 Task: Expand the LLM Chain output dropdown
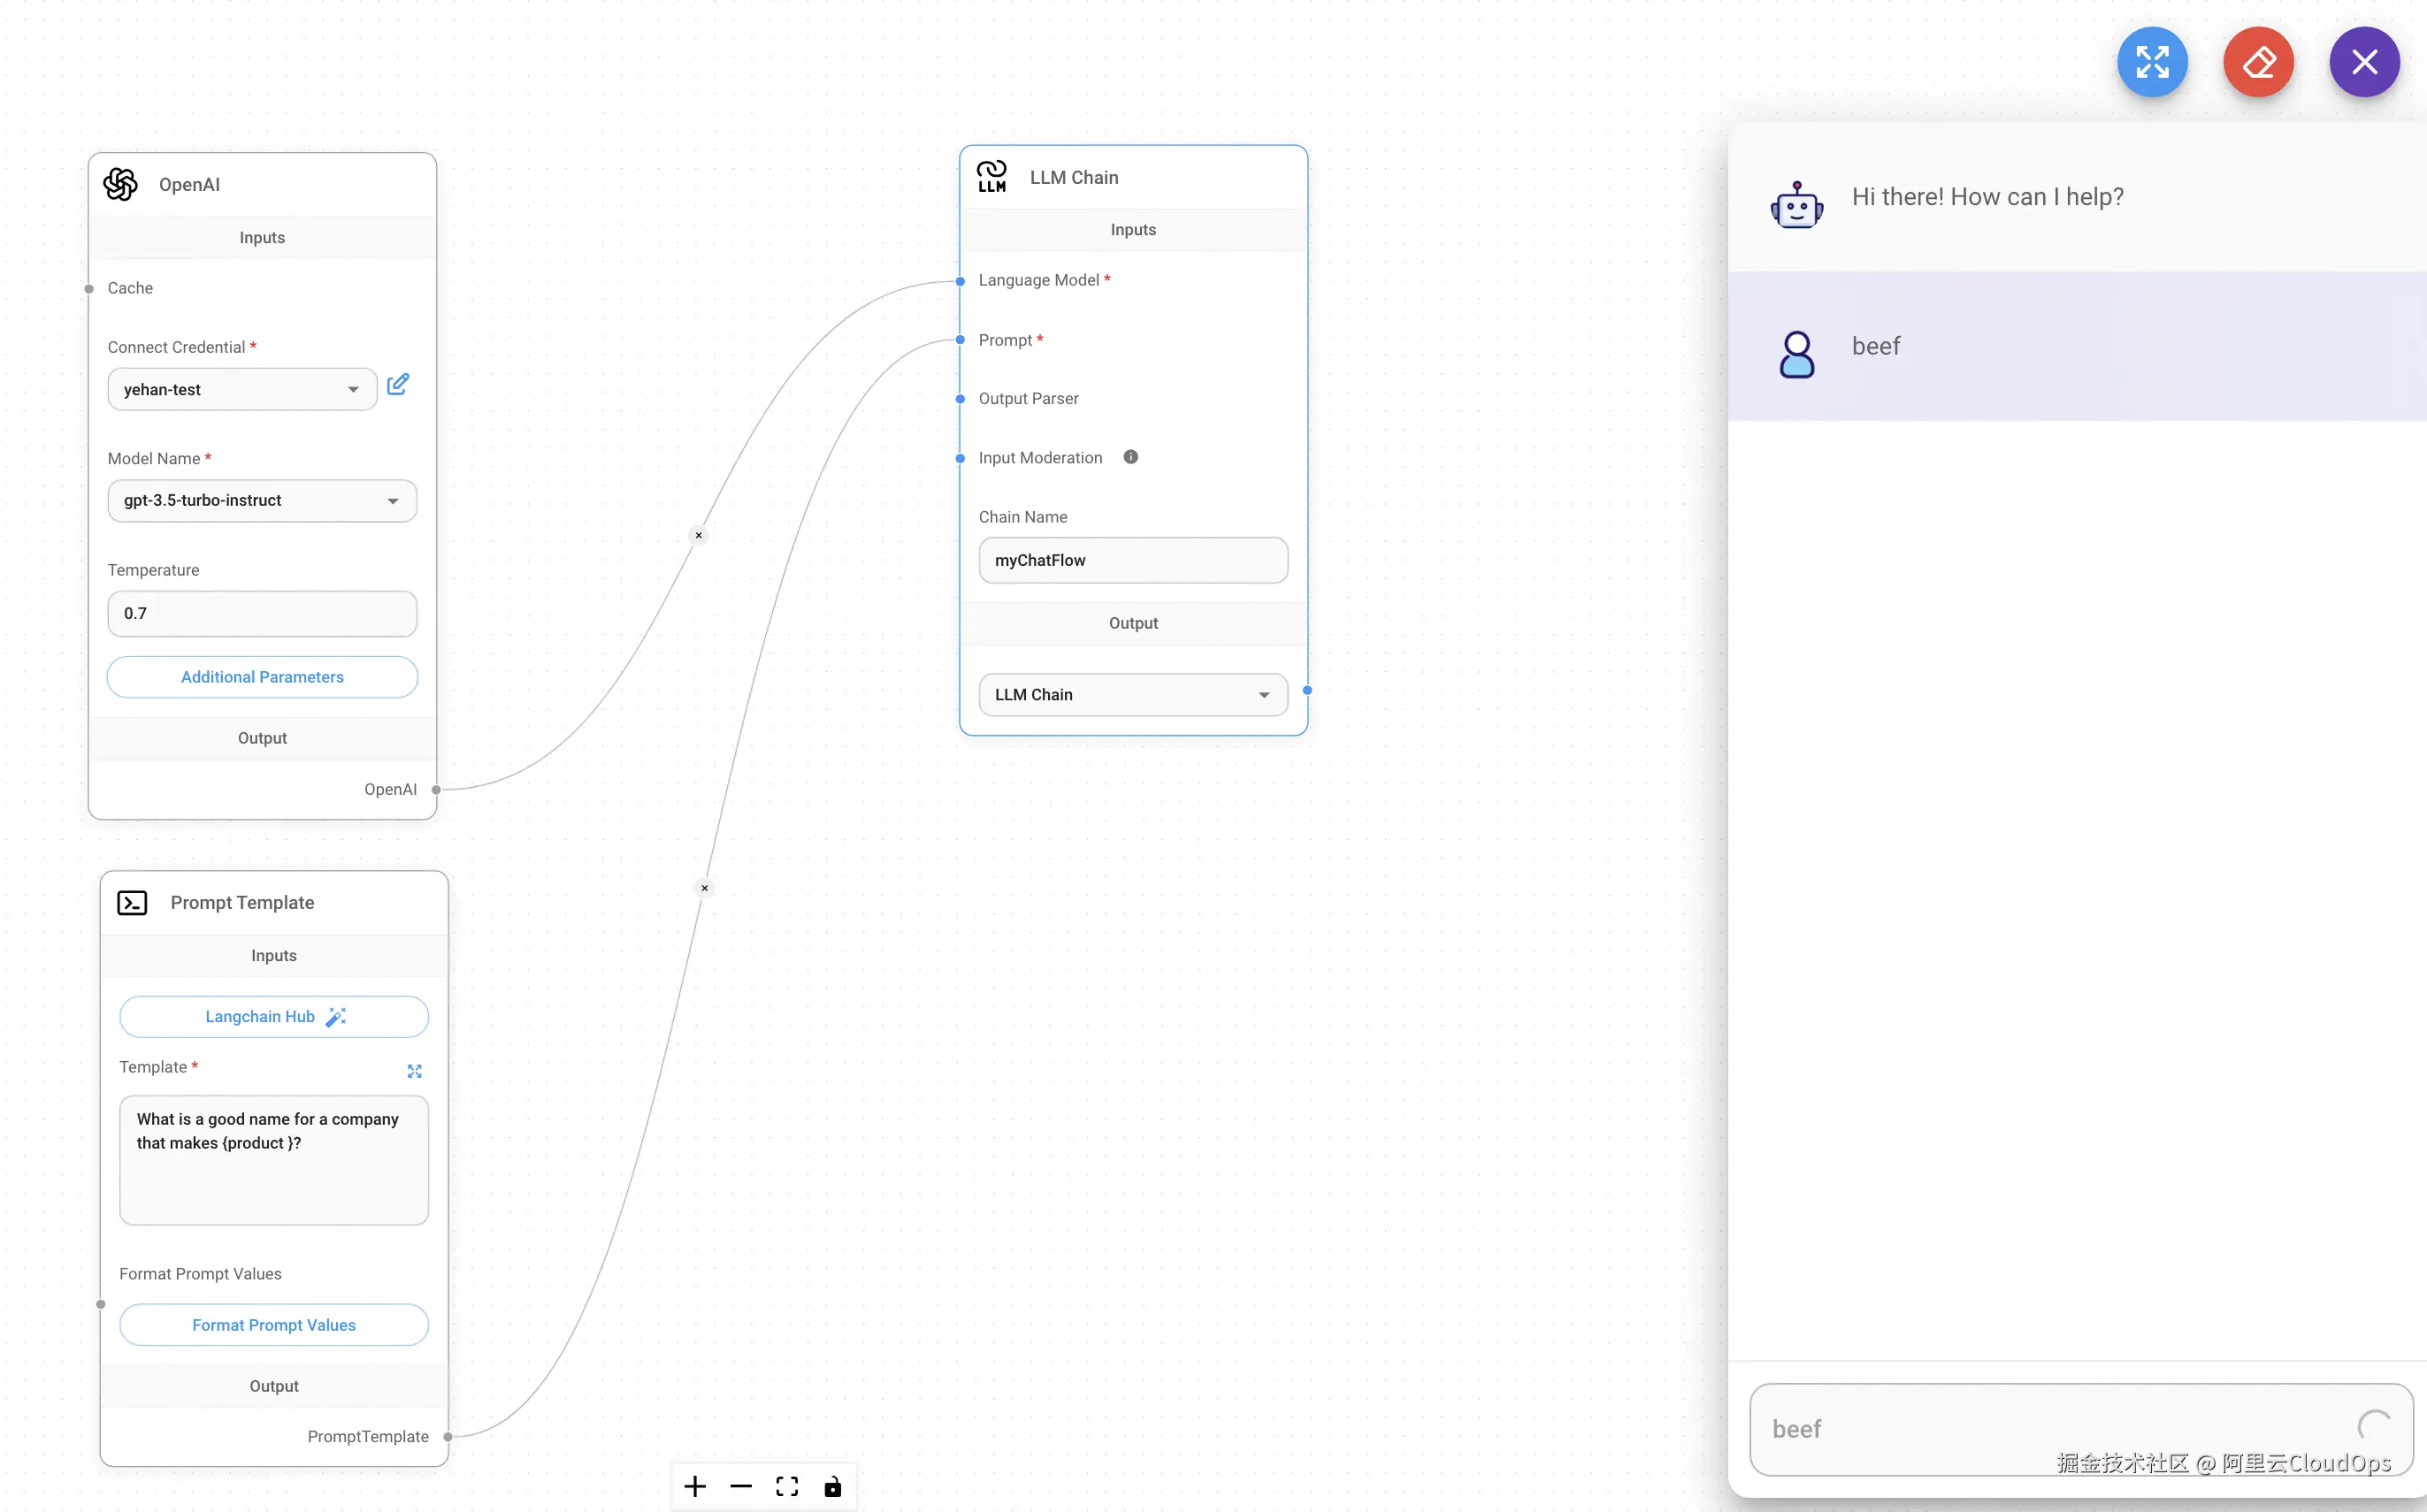[1132, 695]
